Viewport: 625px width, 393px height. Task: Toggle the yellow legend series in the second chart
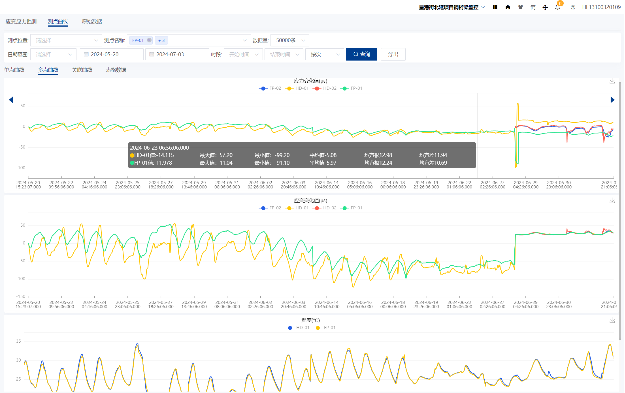298,208
